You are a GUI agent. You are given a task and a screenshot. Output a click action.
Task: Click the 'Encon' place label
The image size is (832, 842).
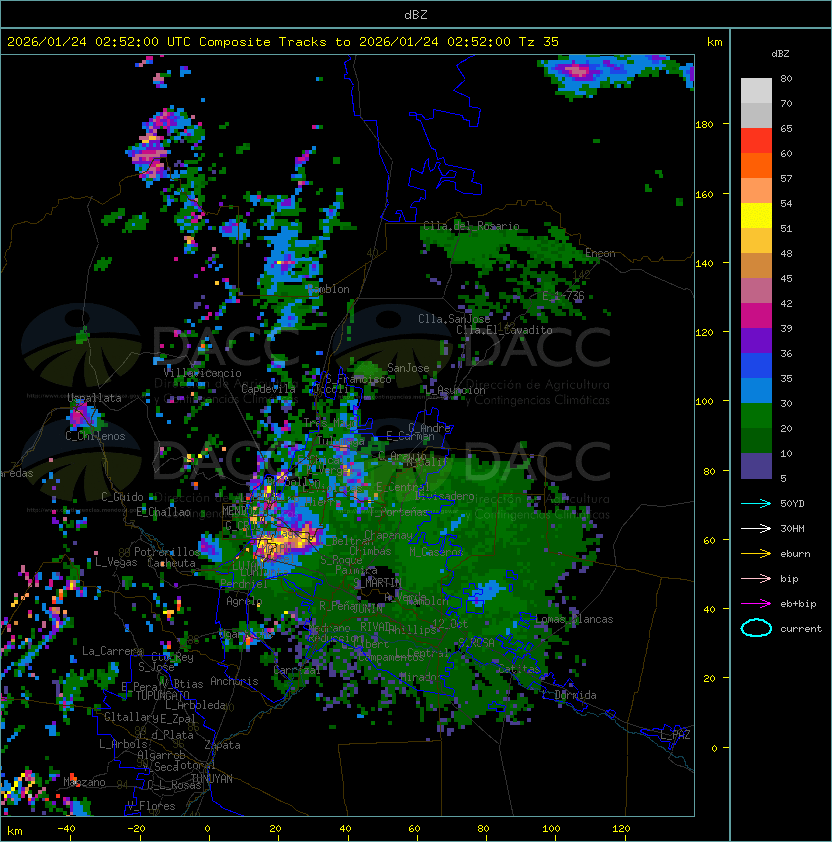tap(600, 253)
